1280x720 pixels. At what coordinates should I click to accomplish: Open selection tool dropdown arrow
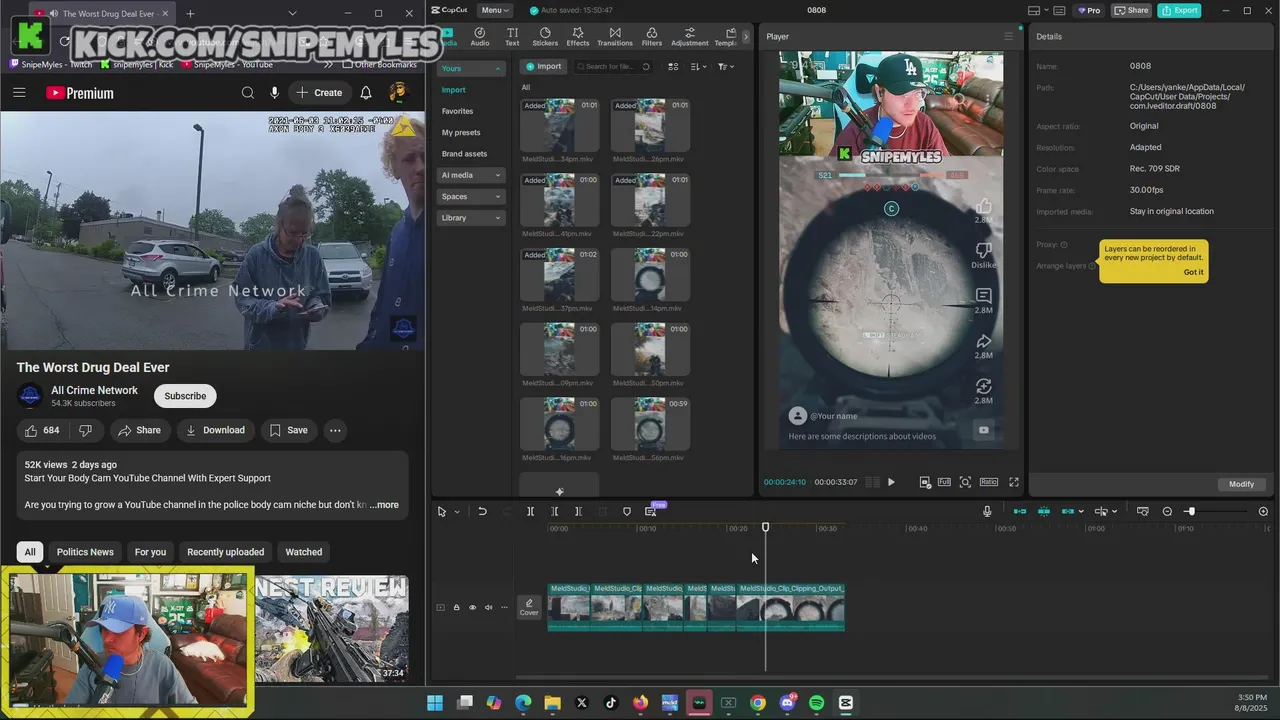457,512
